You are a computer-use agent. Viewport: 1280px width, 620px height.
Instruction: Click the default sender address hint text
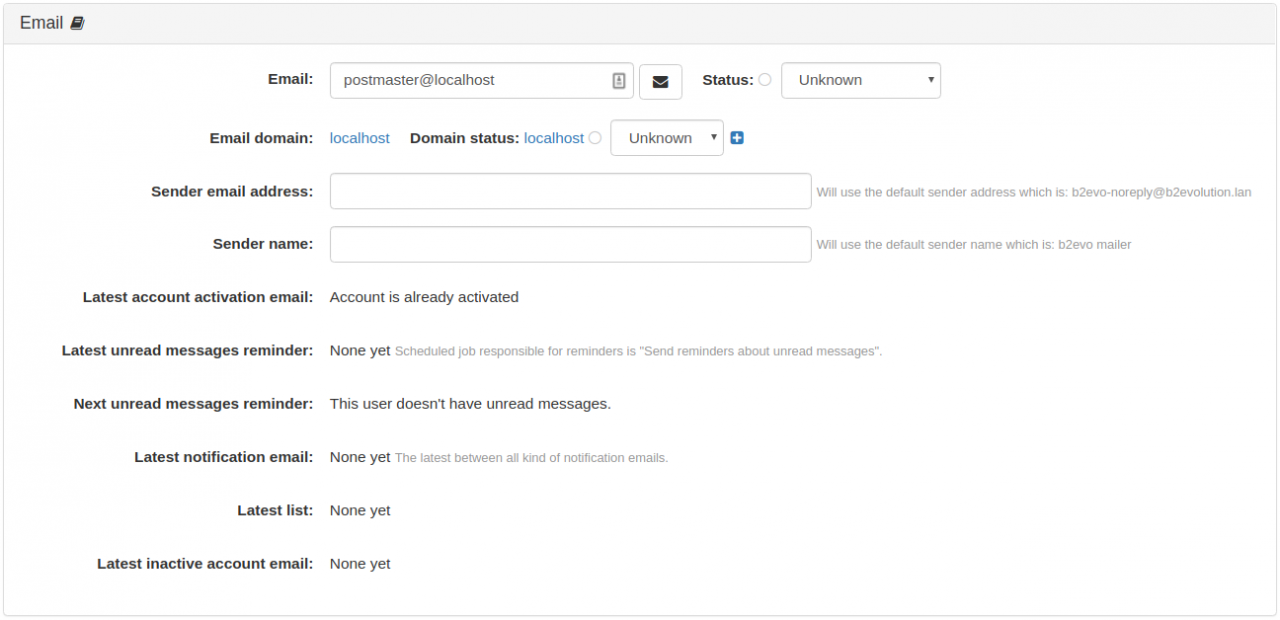point(1034,192)
